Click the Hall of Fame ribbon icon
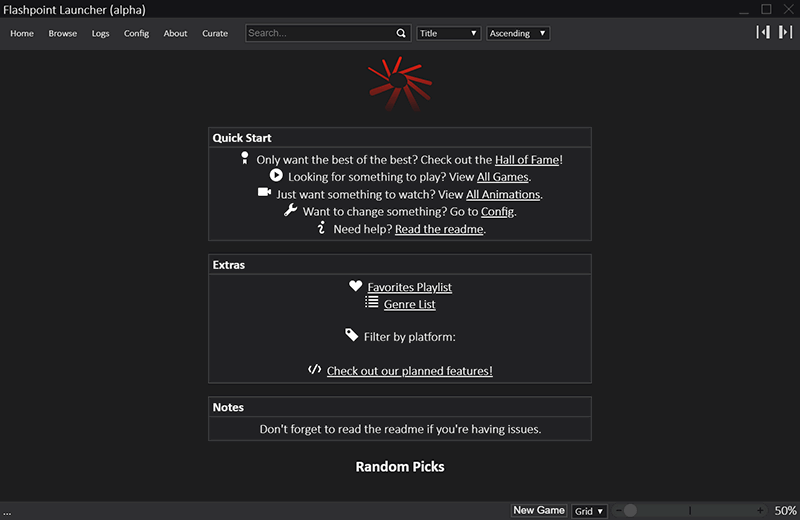Screen dimensions: 800x520 (245, 158)
